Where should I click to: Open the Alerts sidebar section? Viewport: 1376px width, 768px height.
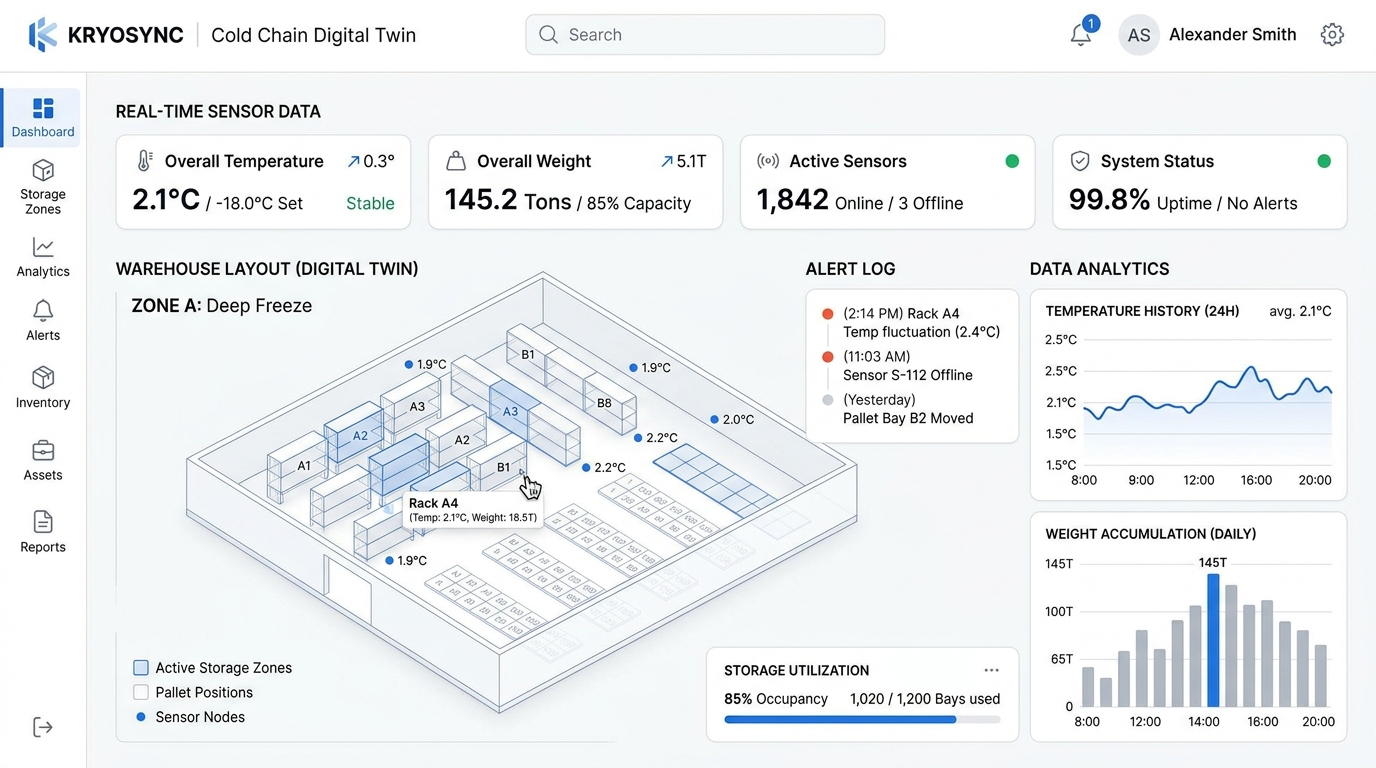[43, 321]
